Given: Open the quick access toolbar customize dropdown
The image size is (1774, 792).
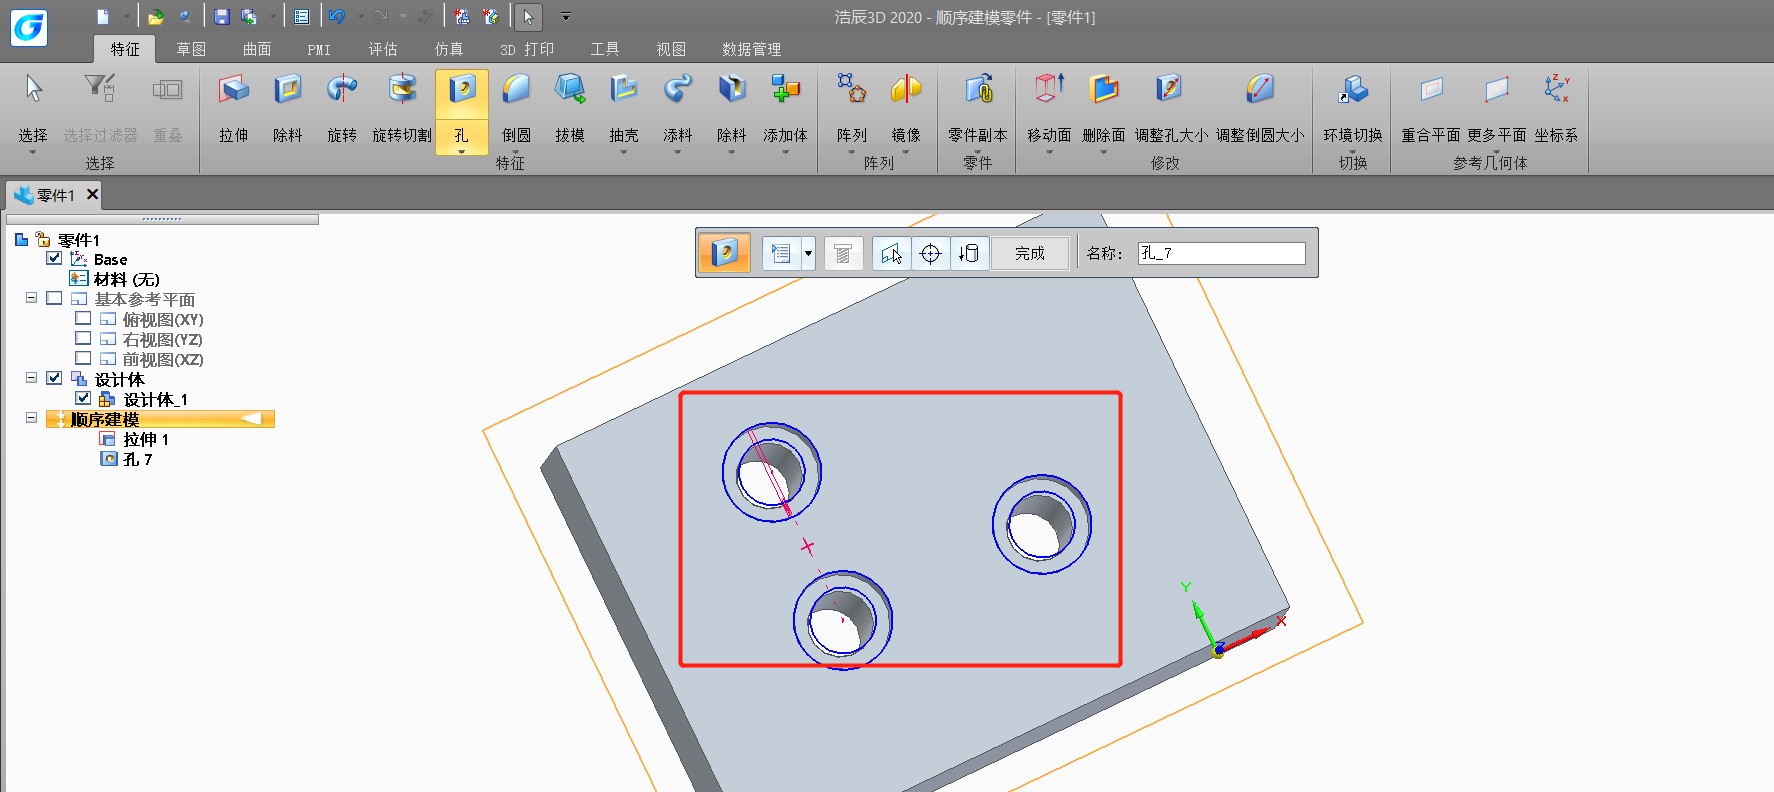Looking at the screenshot, I should pyautogui.click(x=565, y=16).
